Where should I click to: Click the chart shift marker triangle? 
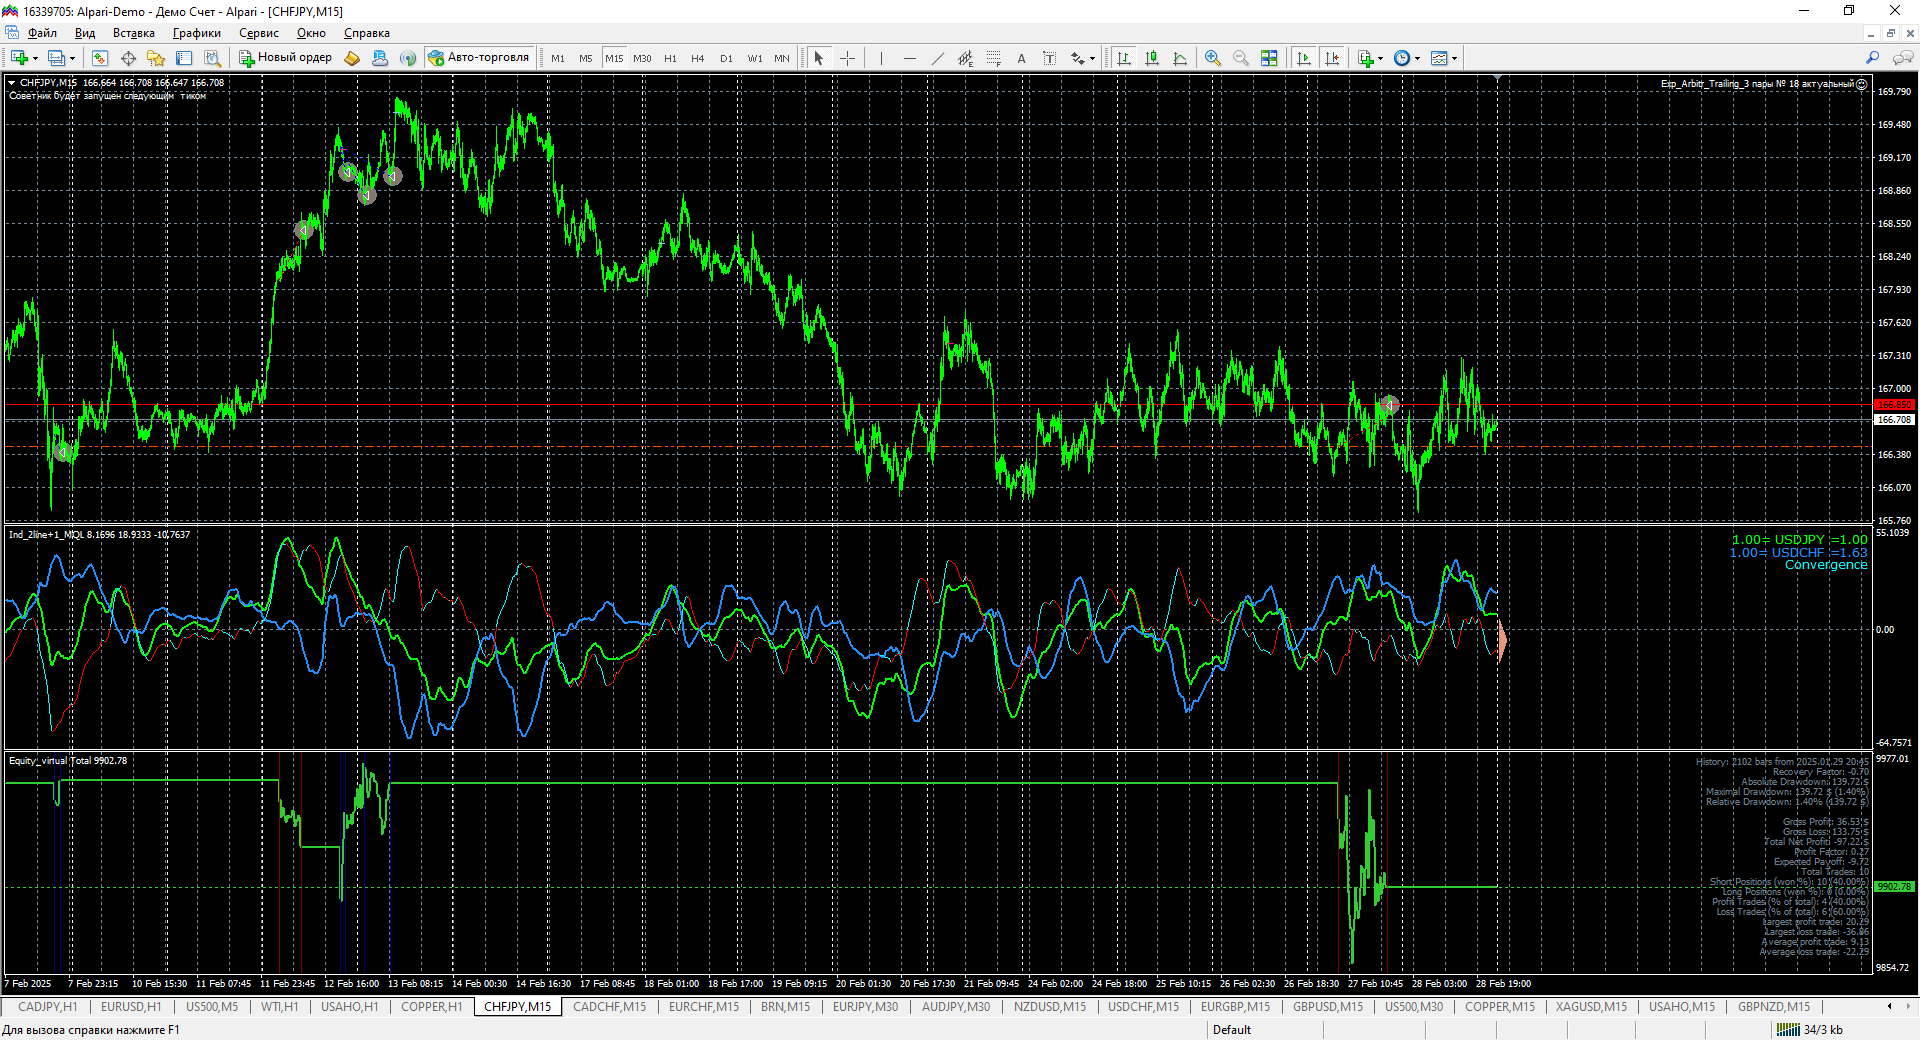tap(1497, 78)
